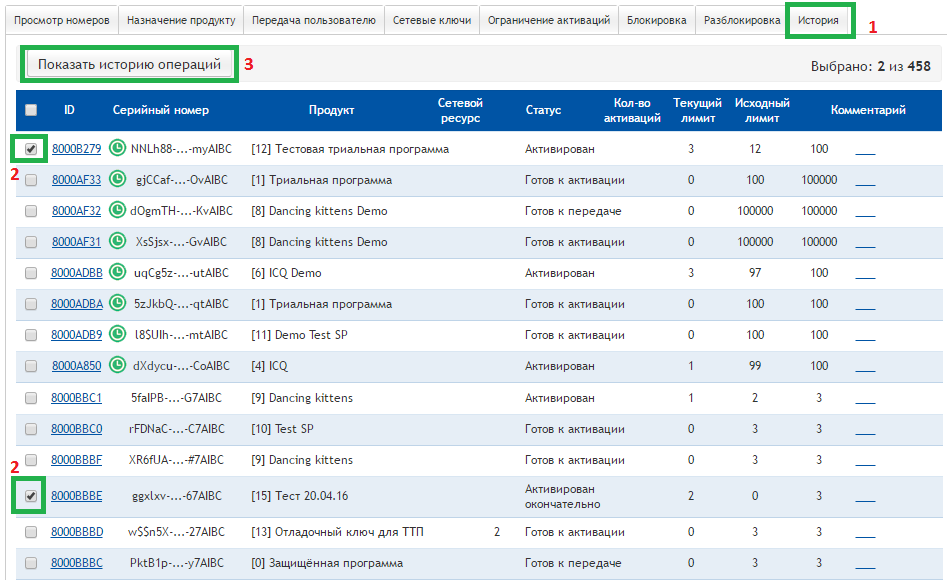Click the Статус column header
Screen dimensions: 947x580
point(543,110)
